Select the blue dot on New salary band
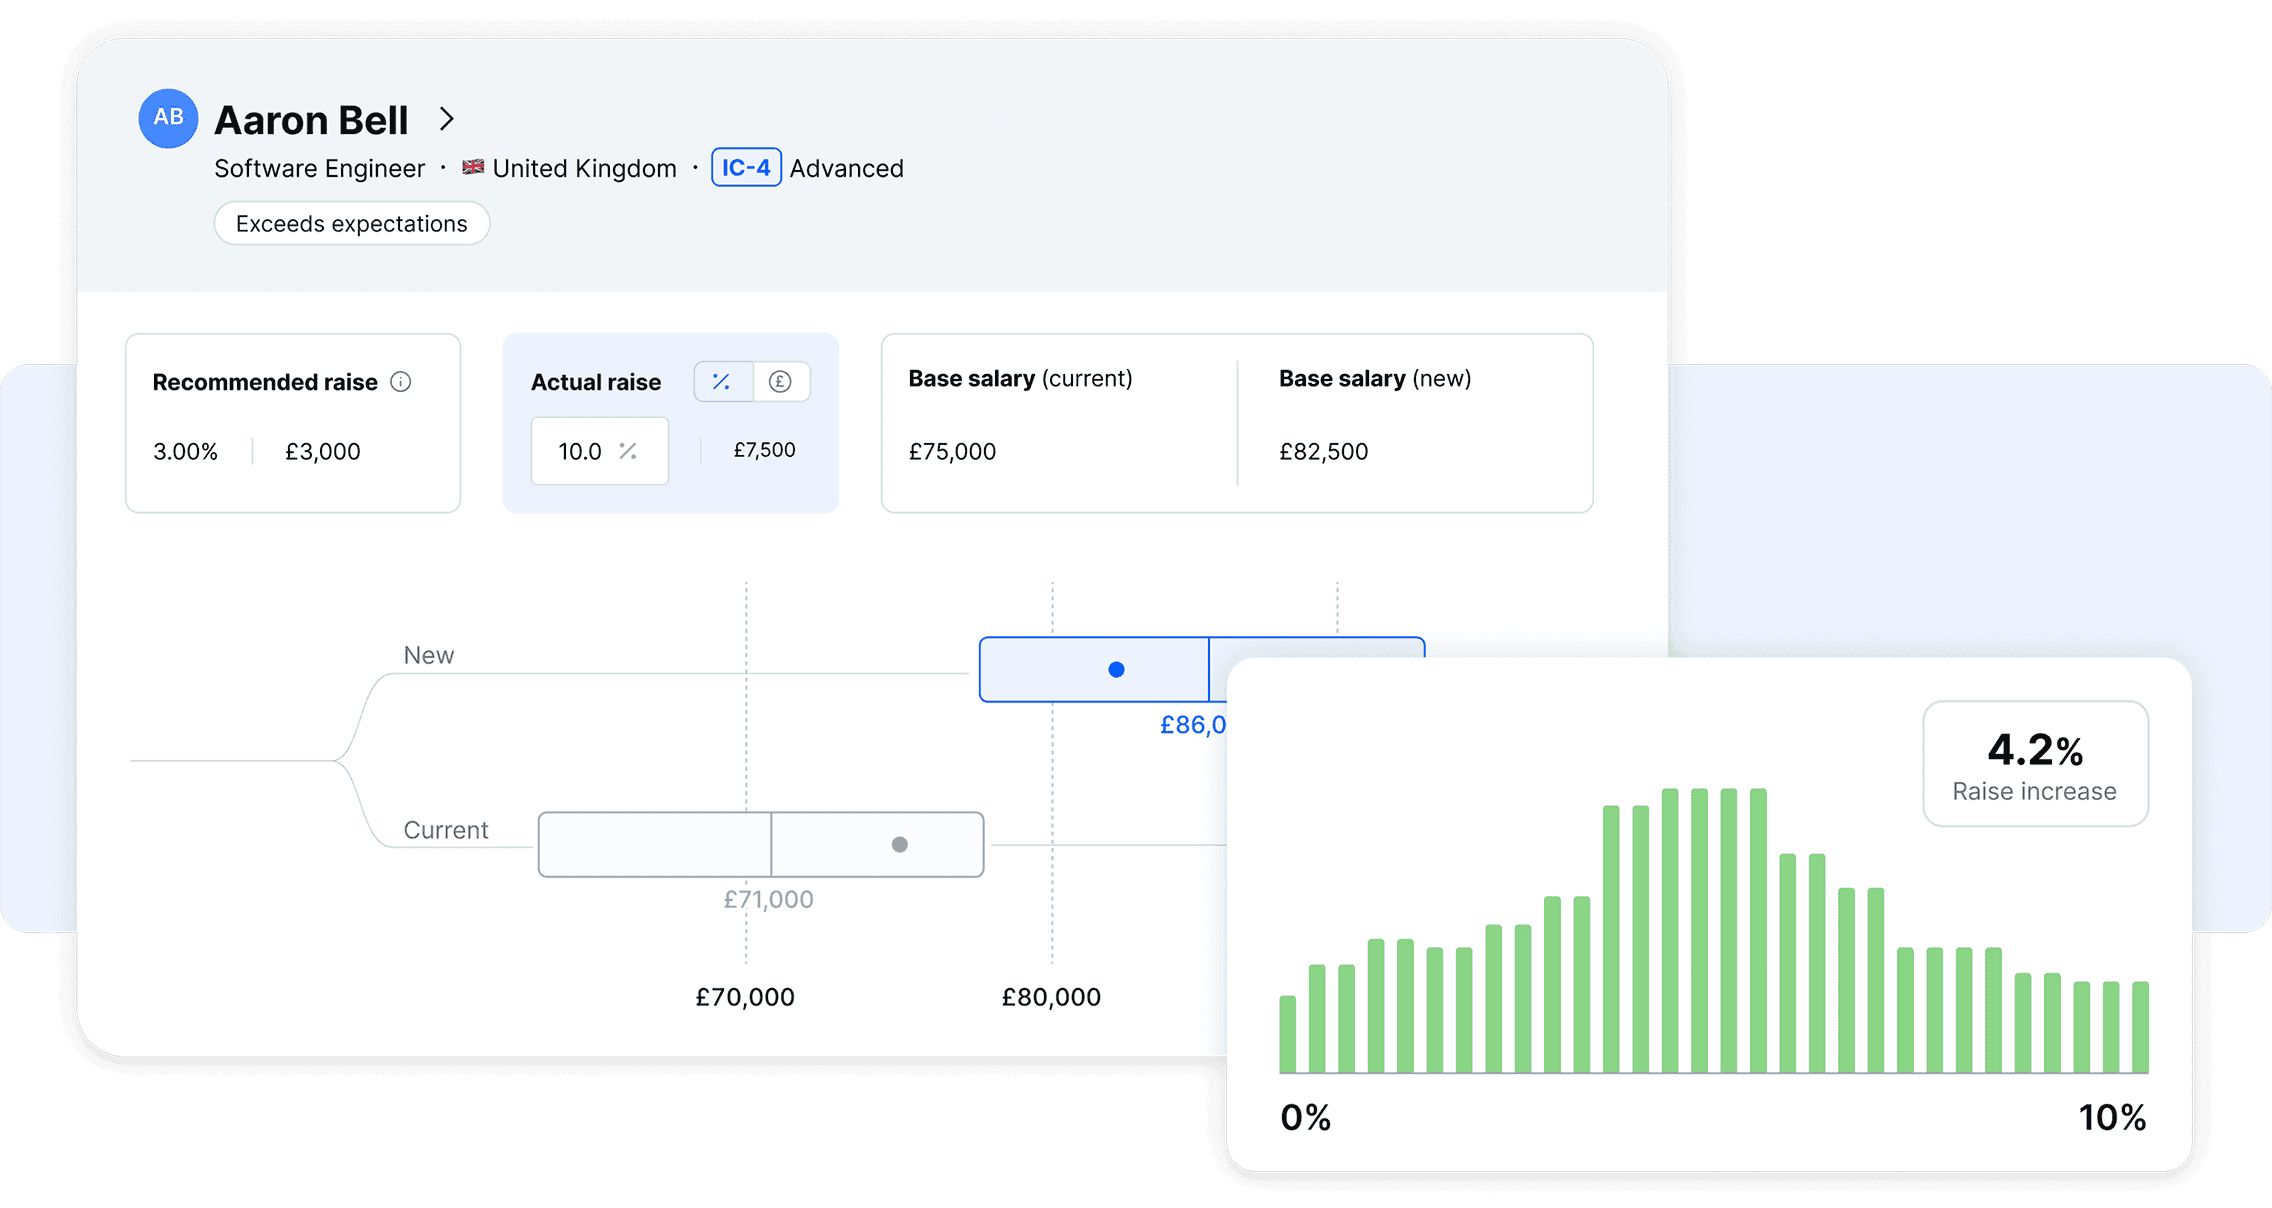The width and height of the screenshot is (2272, 1208). pos(1116,670)
